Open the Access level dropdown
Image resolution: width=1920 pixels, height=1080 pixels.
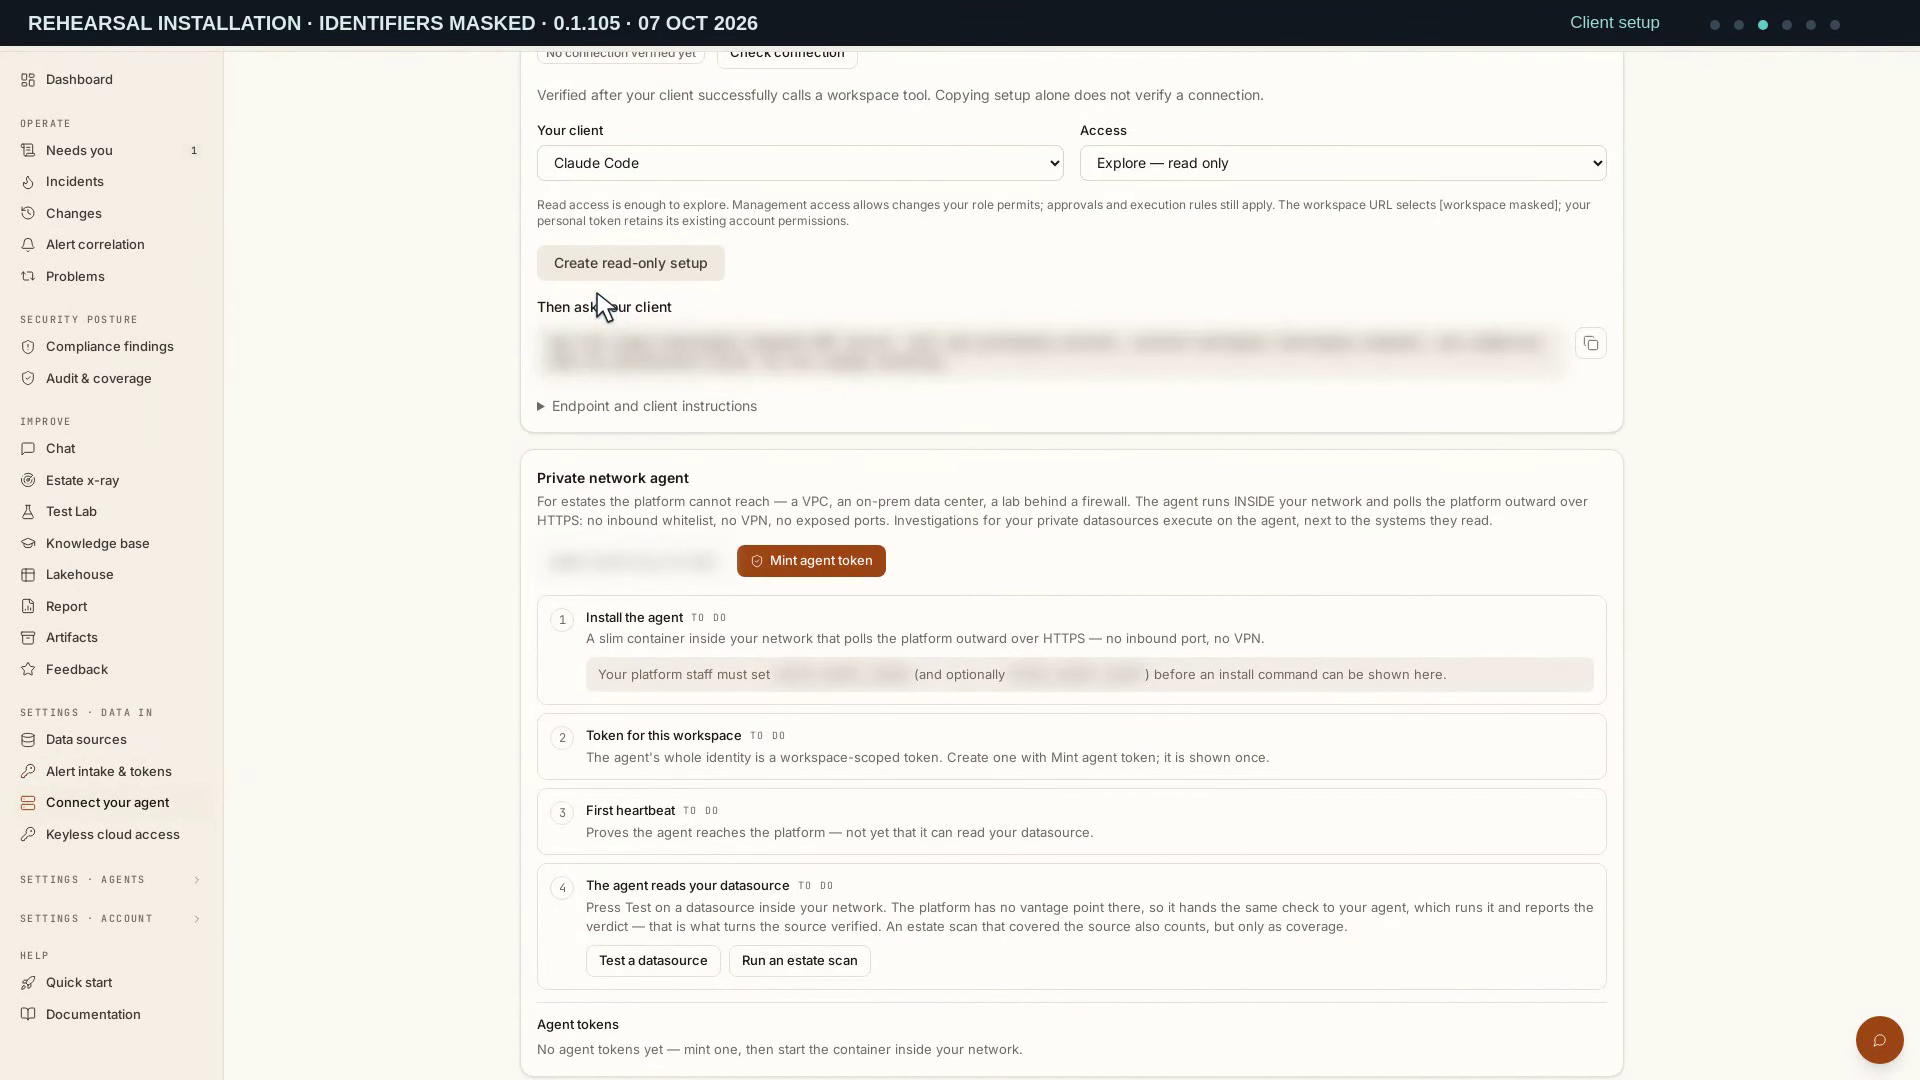(1343, 163)
